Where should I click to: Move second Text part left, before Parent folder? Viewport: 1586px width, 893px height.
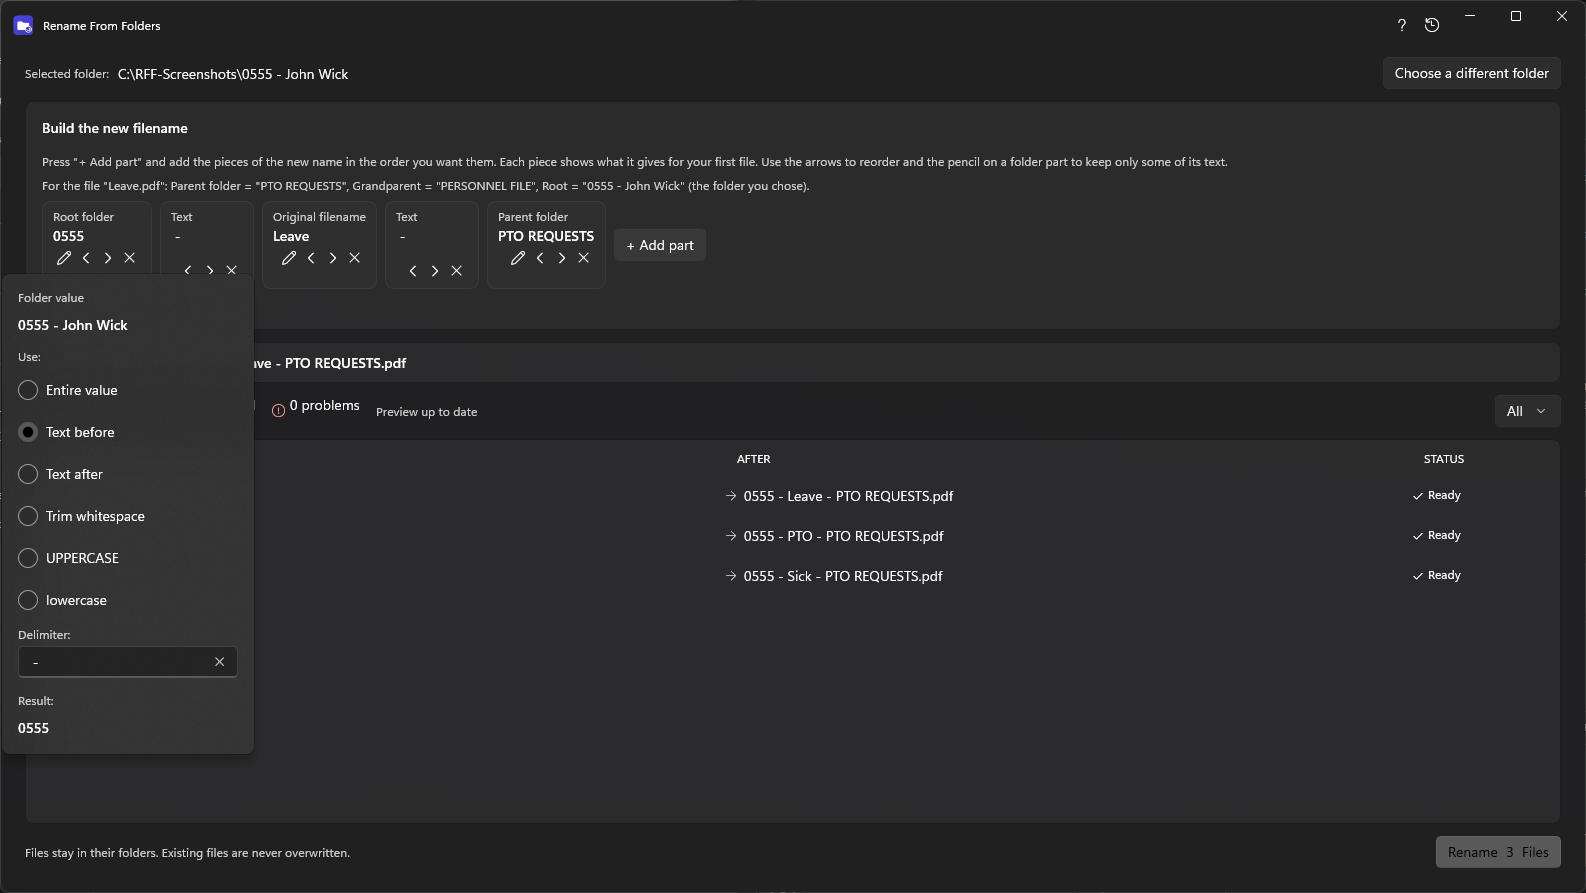(x=413, y=271)
